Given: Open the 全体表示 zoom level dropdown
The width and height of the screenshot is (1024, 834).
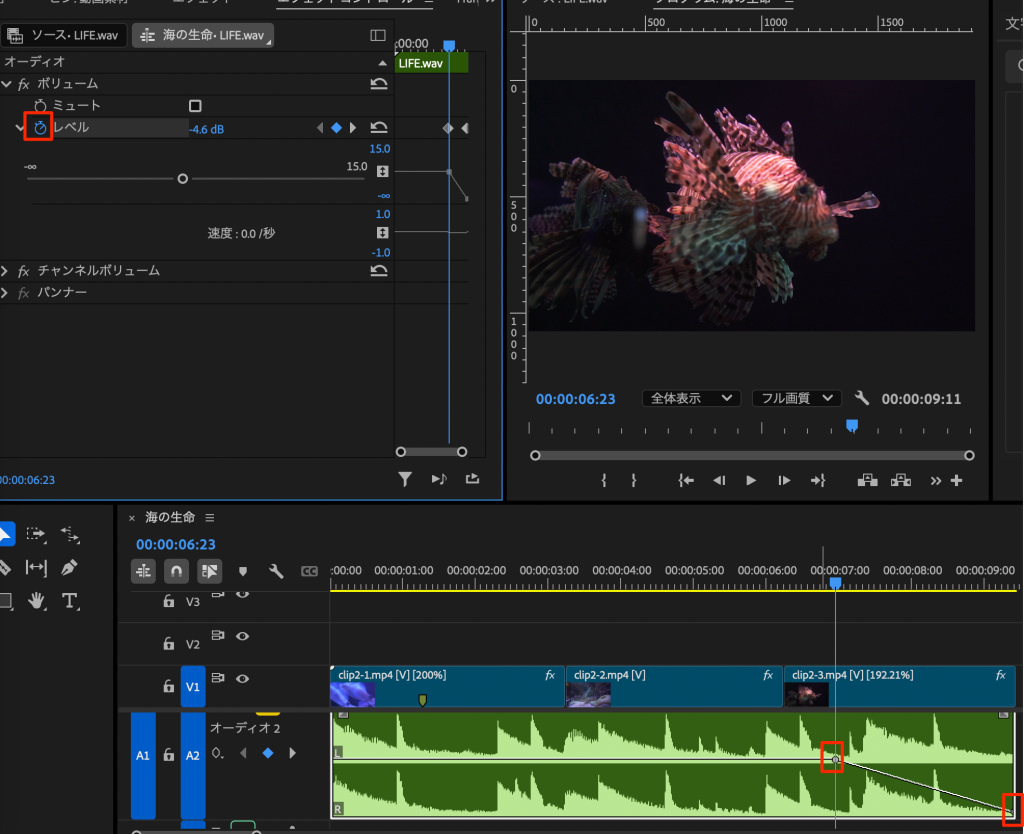Looking at the screenshot, I should pyautogui.click(x=690, y=399).
